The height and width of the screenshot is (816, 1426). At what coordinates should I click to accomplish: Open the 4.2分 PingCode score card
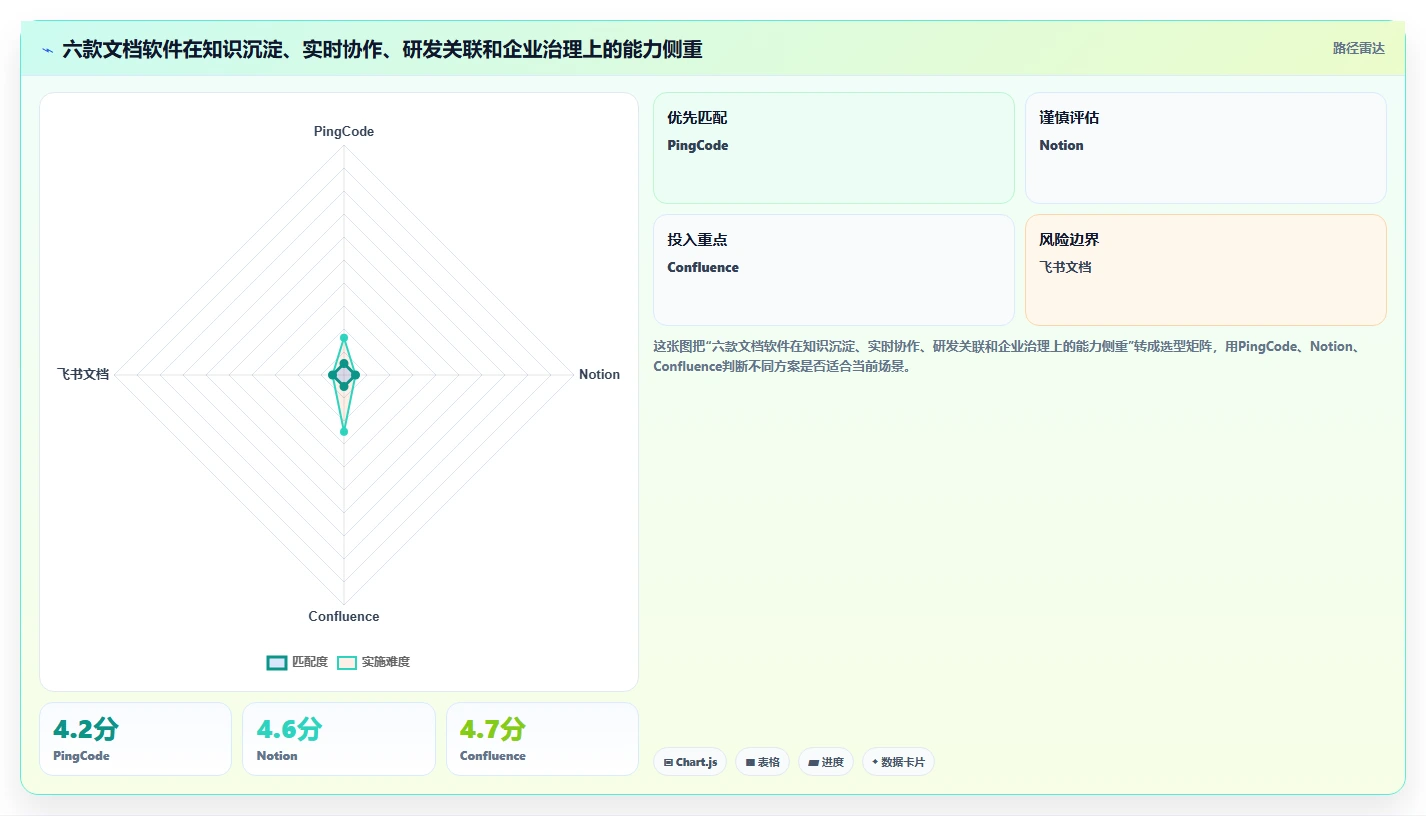pyautogui.click(x=135, y=739)
